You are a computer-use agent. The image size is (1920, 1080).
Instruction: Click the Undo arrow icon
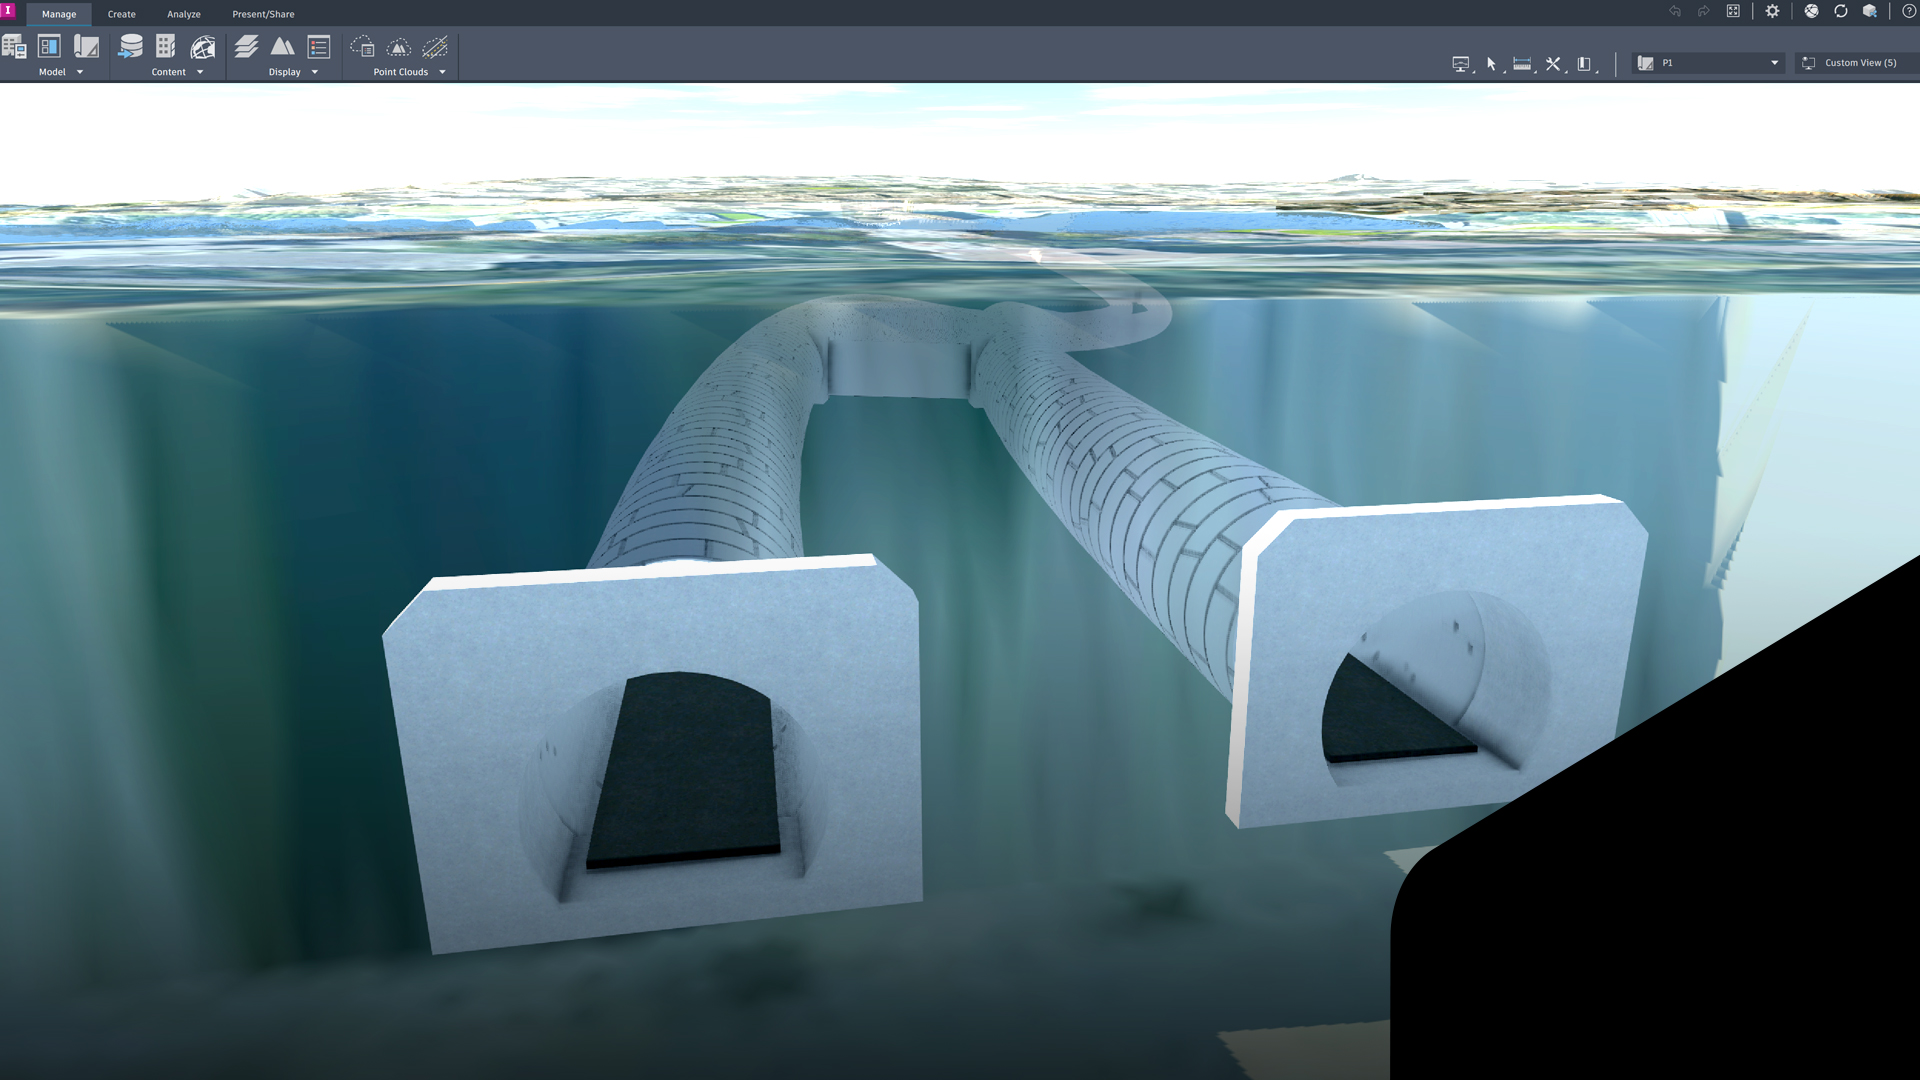click(x=1675, y=11)
